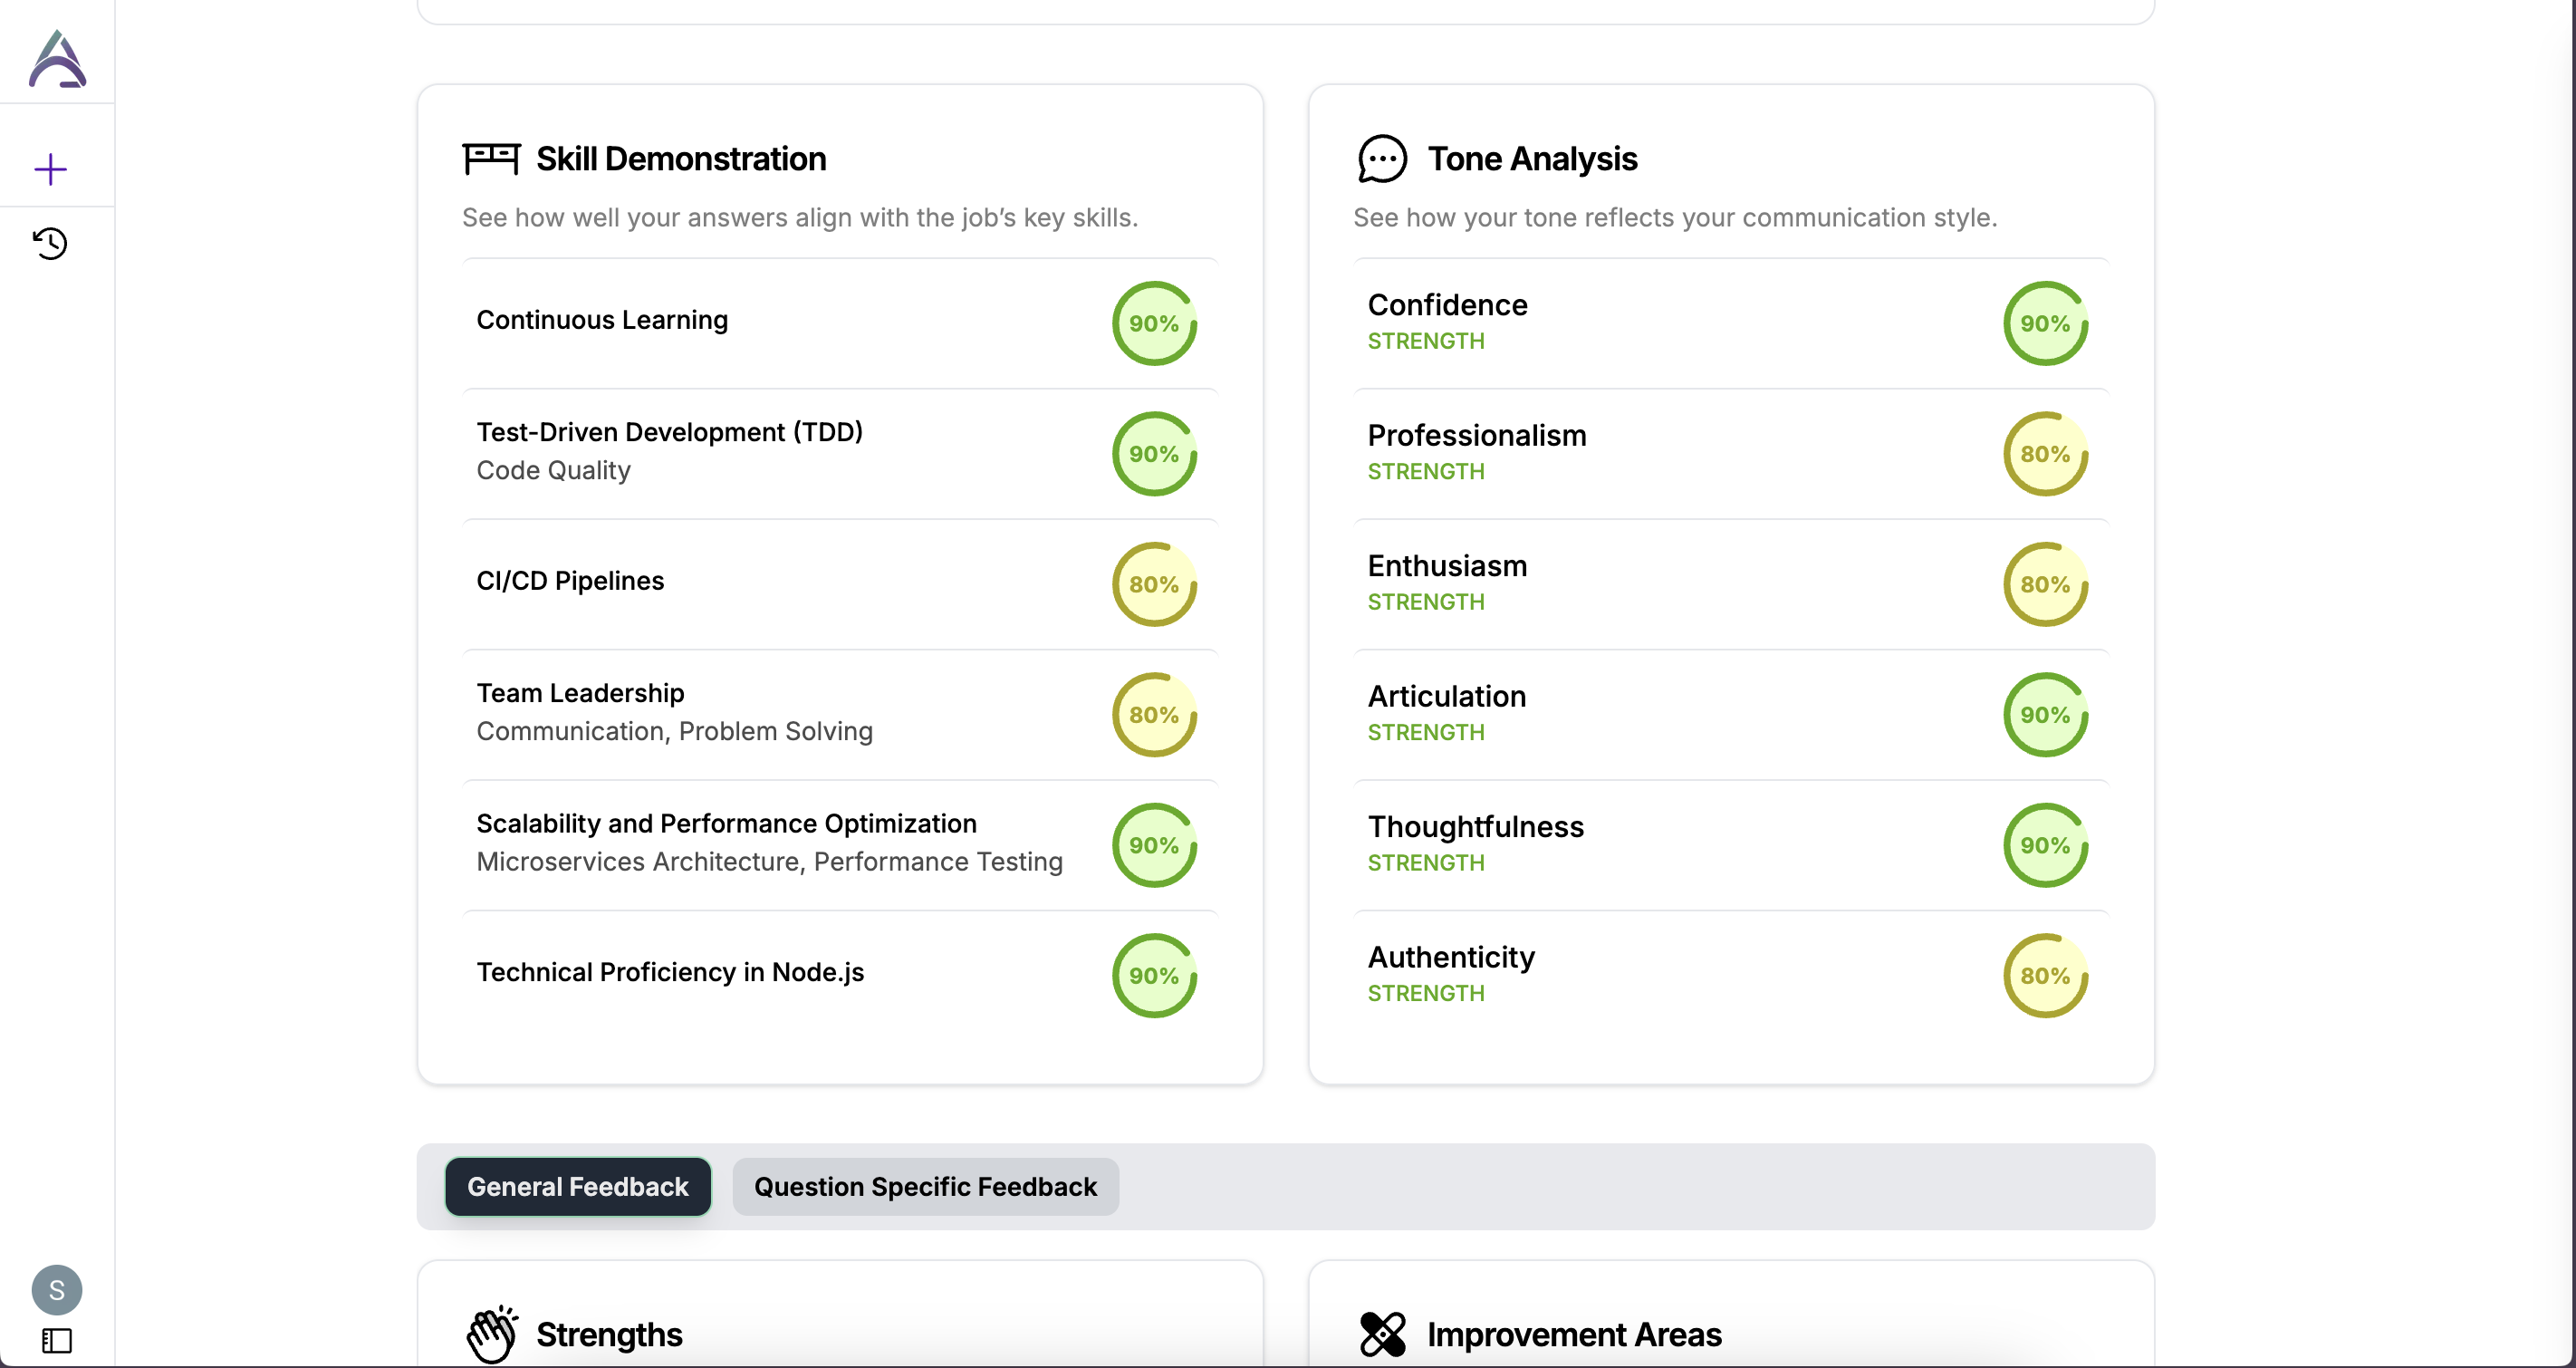2576x1368 pixels.
Task: Click the app logo in sidebar
Action: pos(57,59)
